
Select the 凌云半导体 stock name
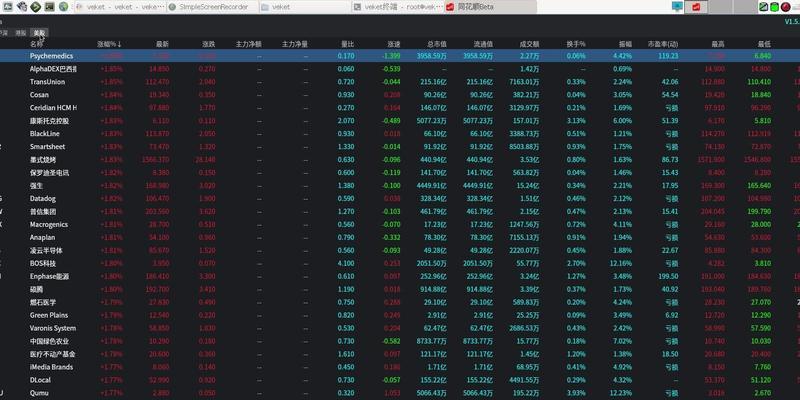(46, 251)
